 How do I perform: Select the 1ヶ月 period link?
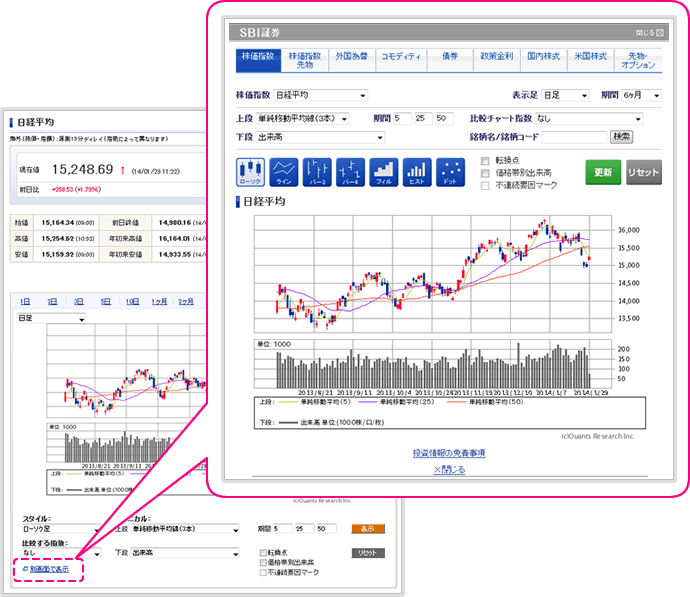(159, 301)
